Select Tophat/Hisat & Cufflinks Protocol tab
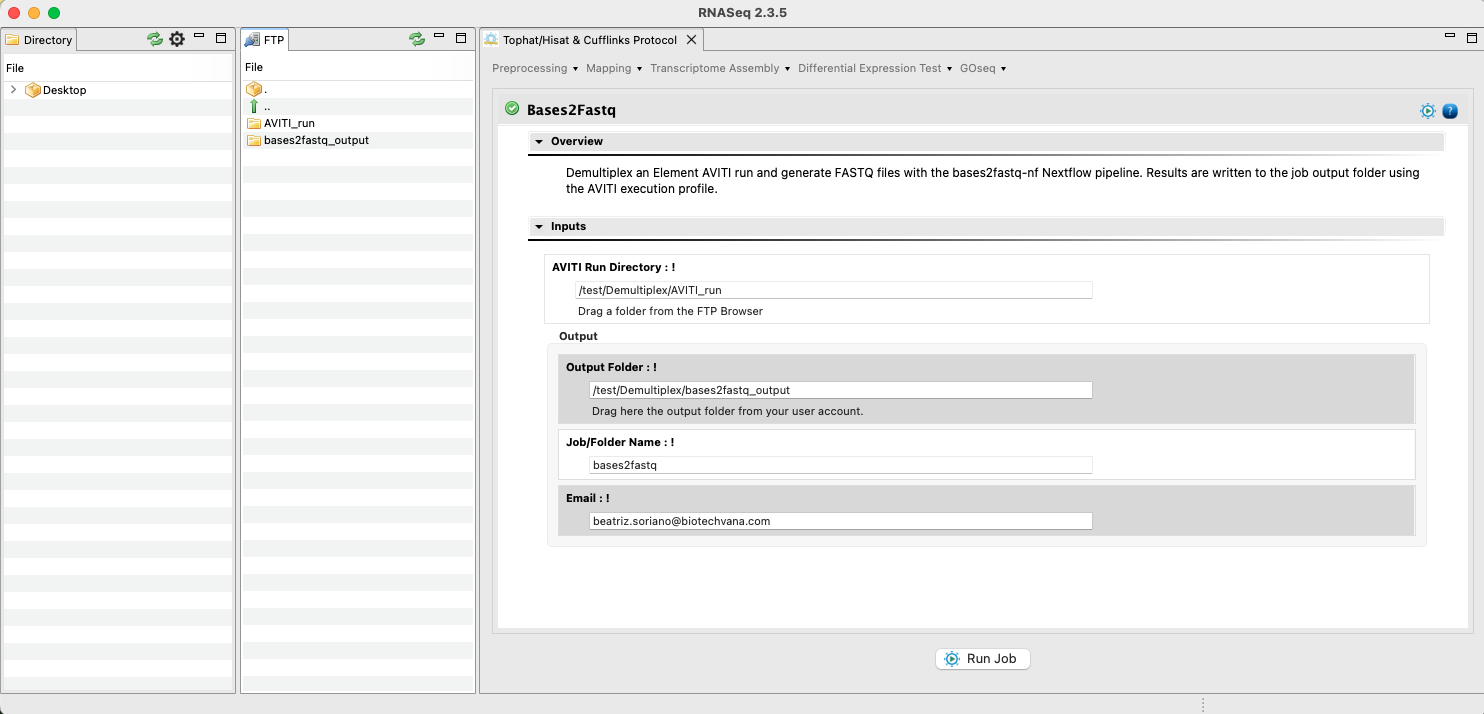Viewport: 1484px width, 714px height. [590, 40]
